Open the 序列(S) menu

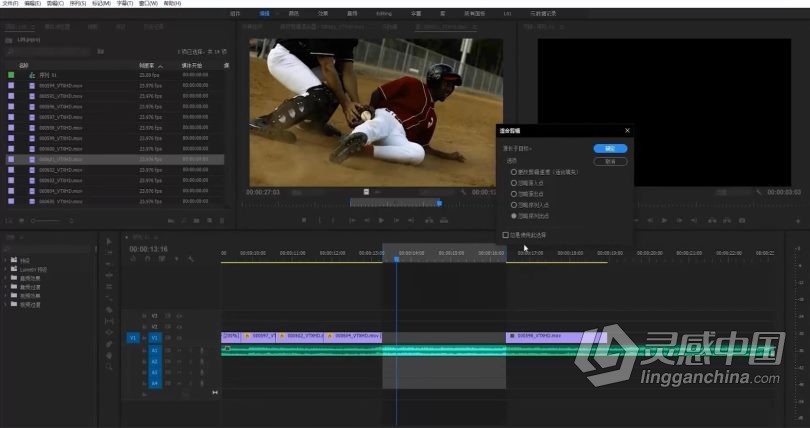[x=78, y=3]
